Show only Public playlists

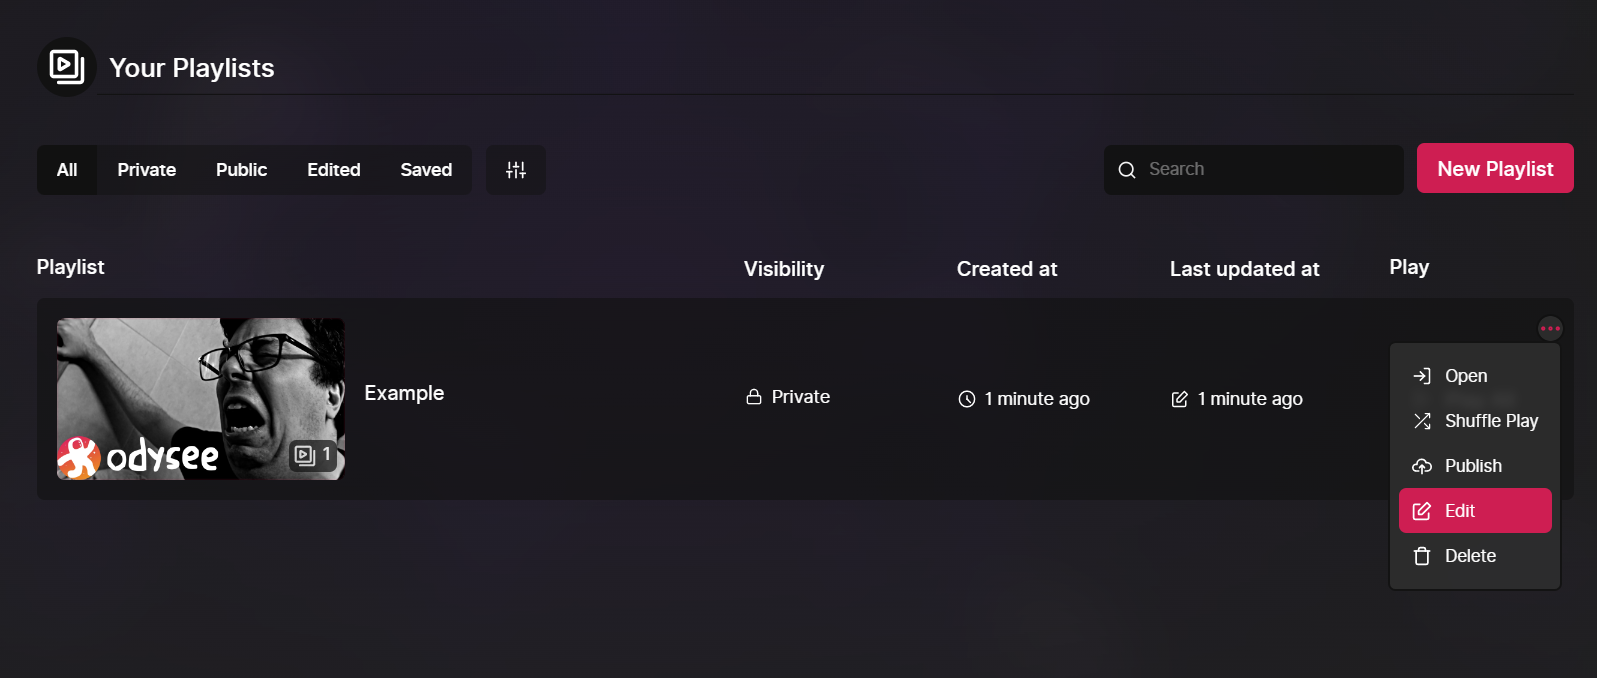[242, 170]
